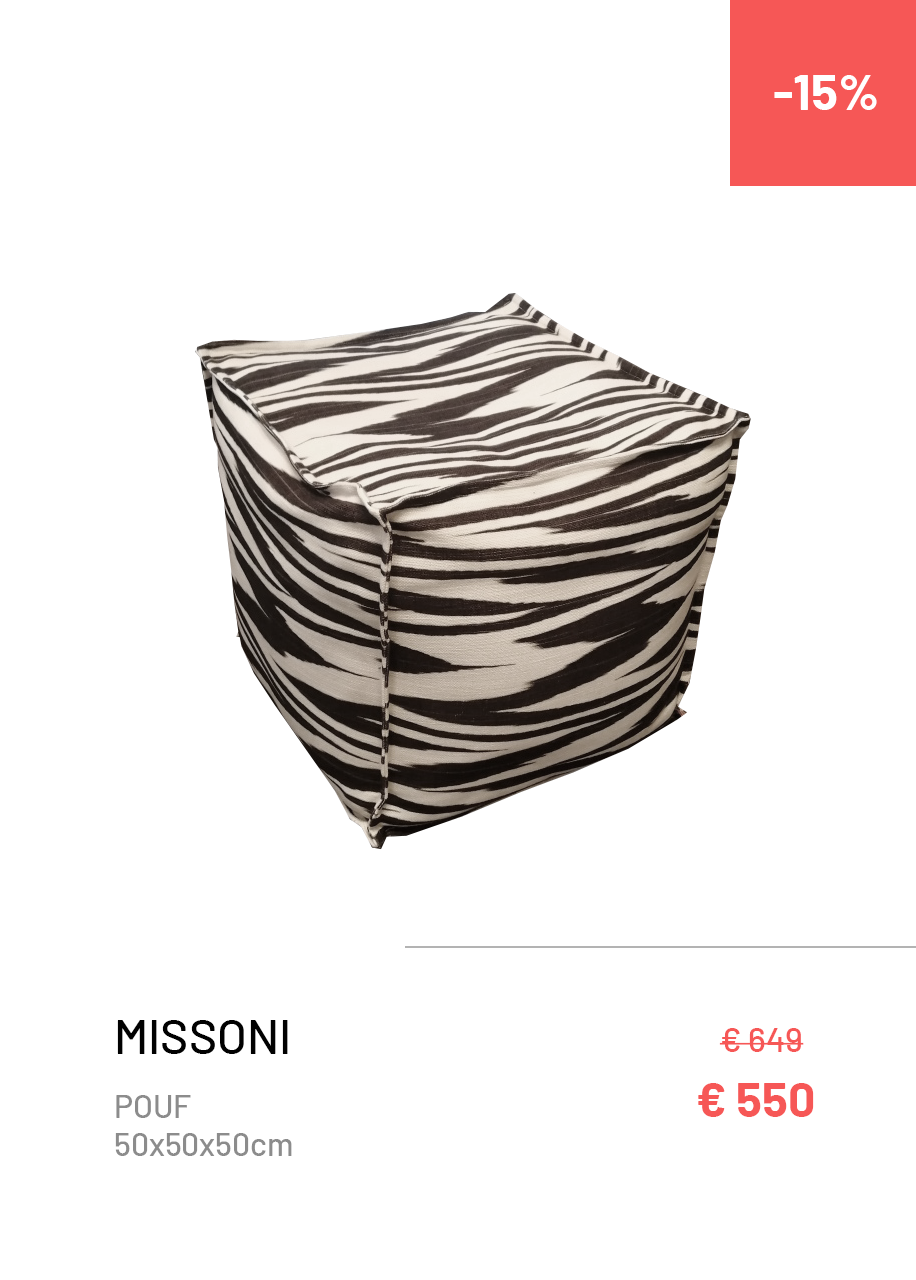
Task: Select the 50x50x50cm dimensions text
Action: [x=204, y=1145]
